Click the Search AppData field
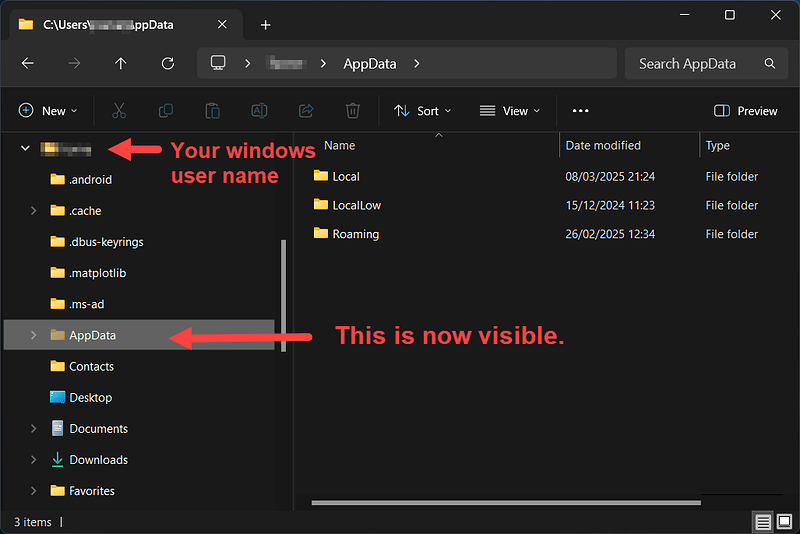 tap(695, 63)
